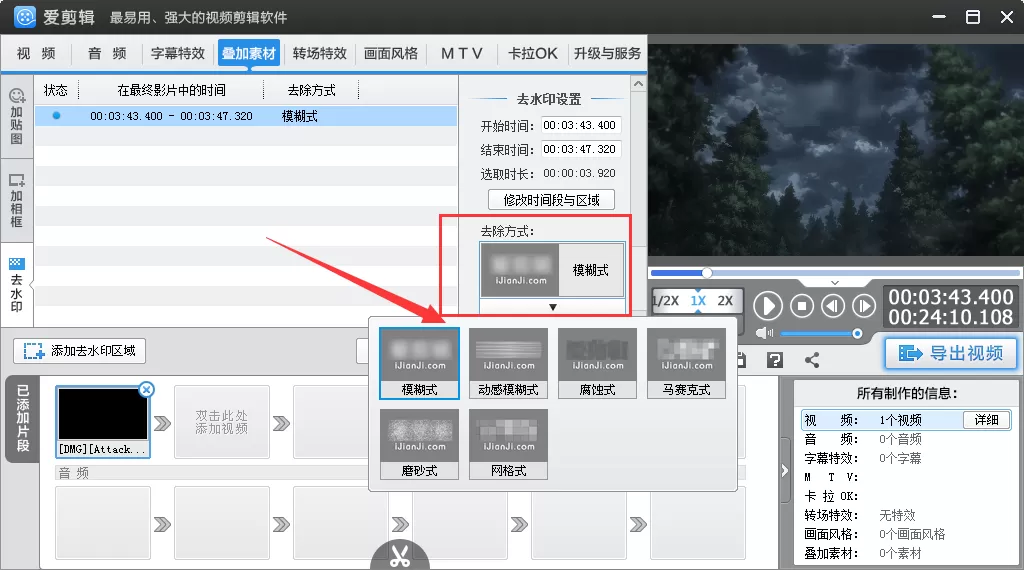Adjust the volume slider handle

[x=857, y=334]
